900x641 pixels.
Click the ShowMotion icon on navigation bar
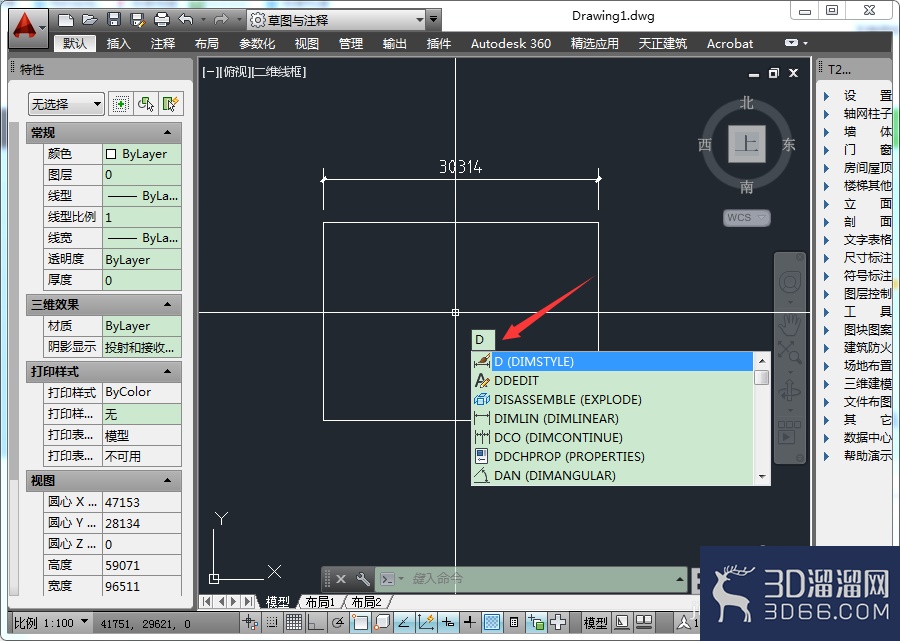tap(789, 433)
